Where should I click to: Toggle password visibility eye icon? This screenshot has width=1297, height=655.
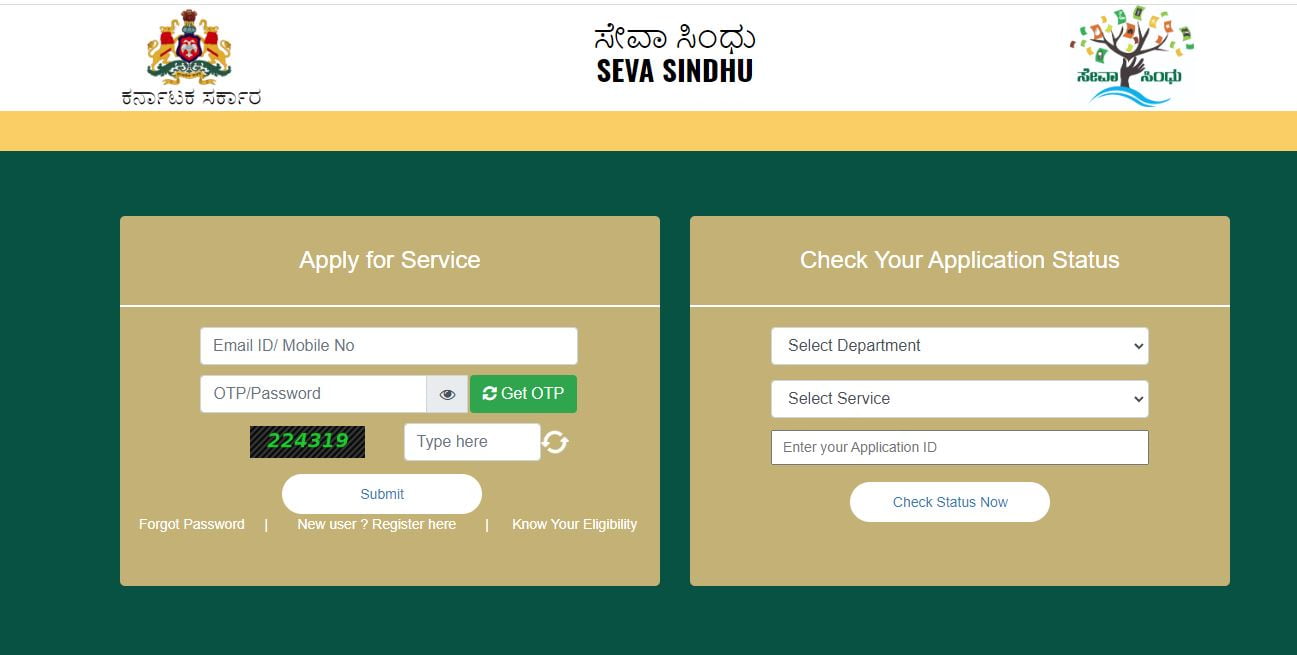(447, 394)
